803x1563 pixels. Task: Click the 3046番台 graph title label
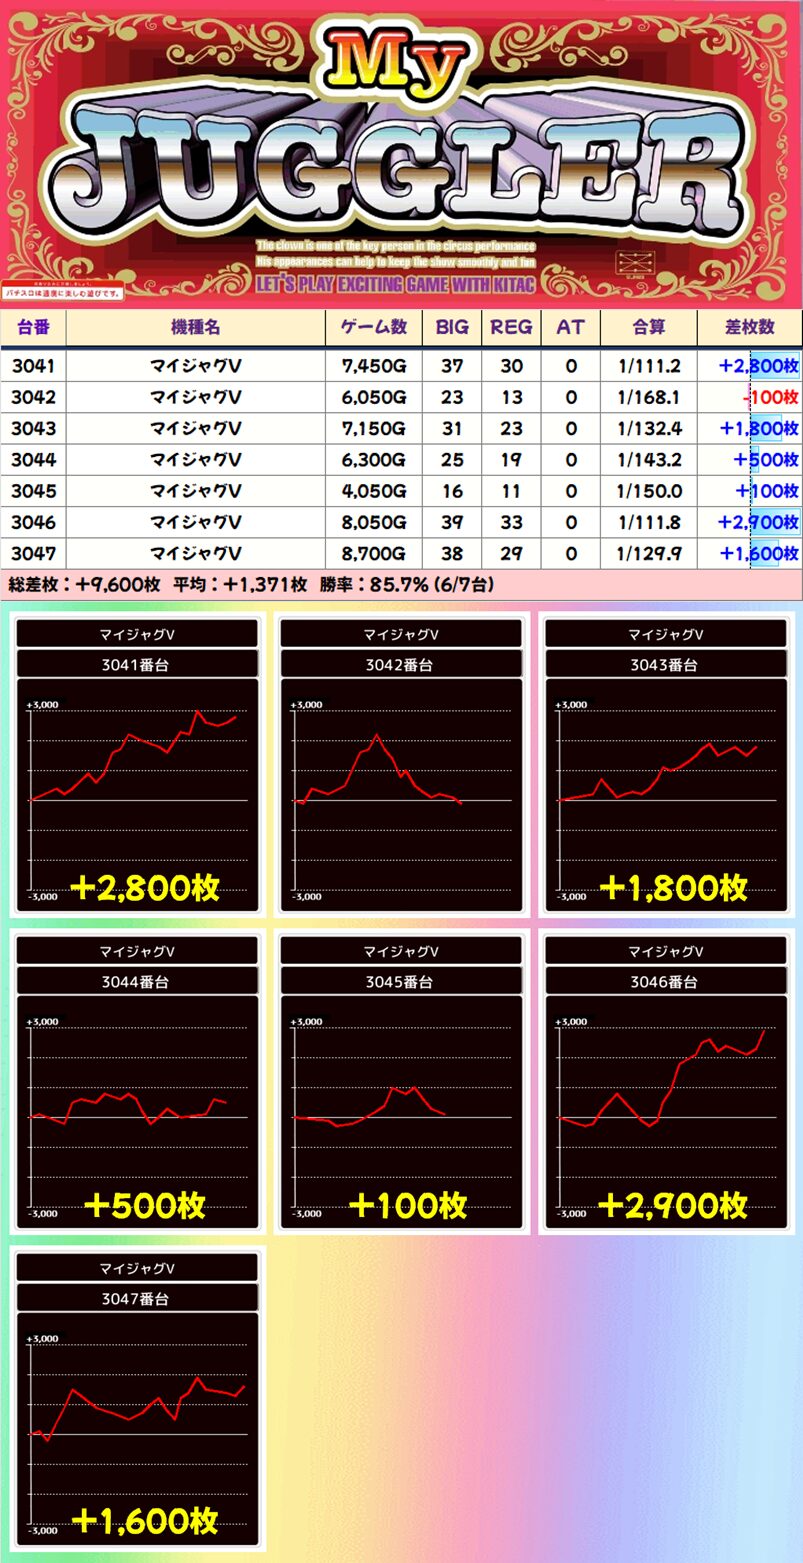click(666, 981)
